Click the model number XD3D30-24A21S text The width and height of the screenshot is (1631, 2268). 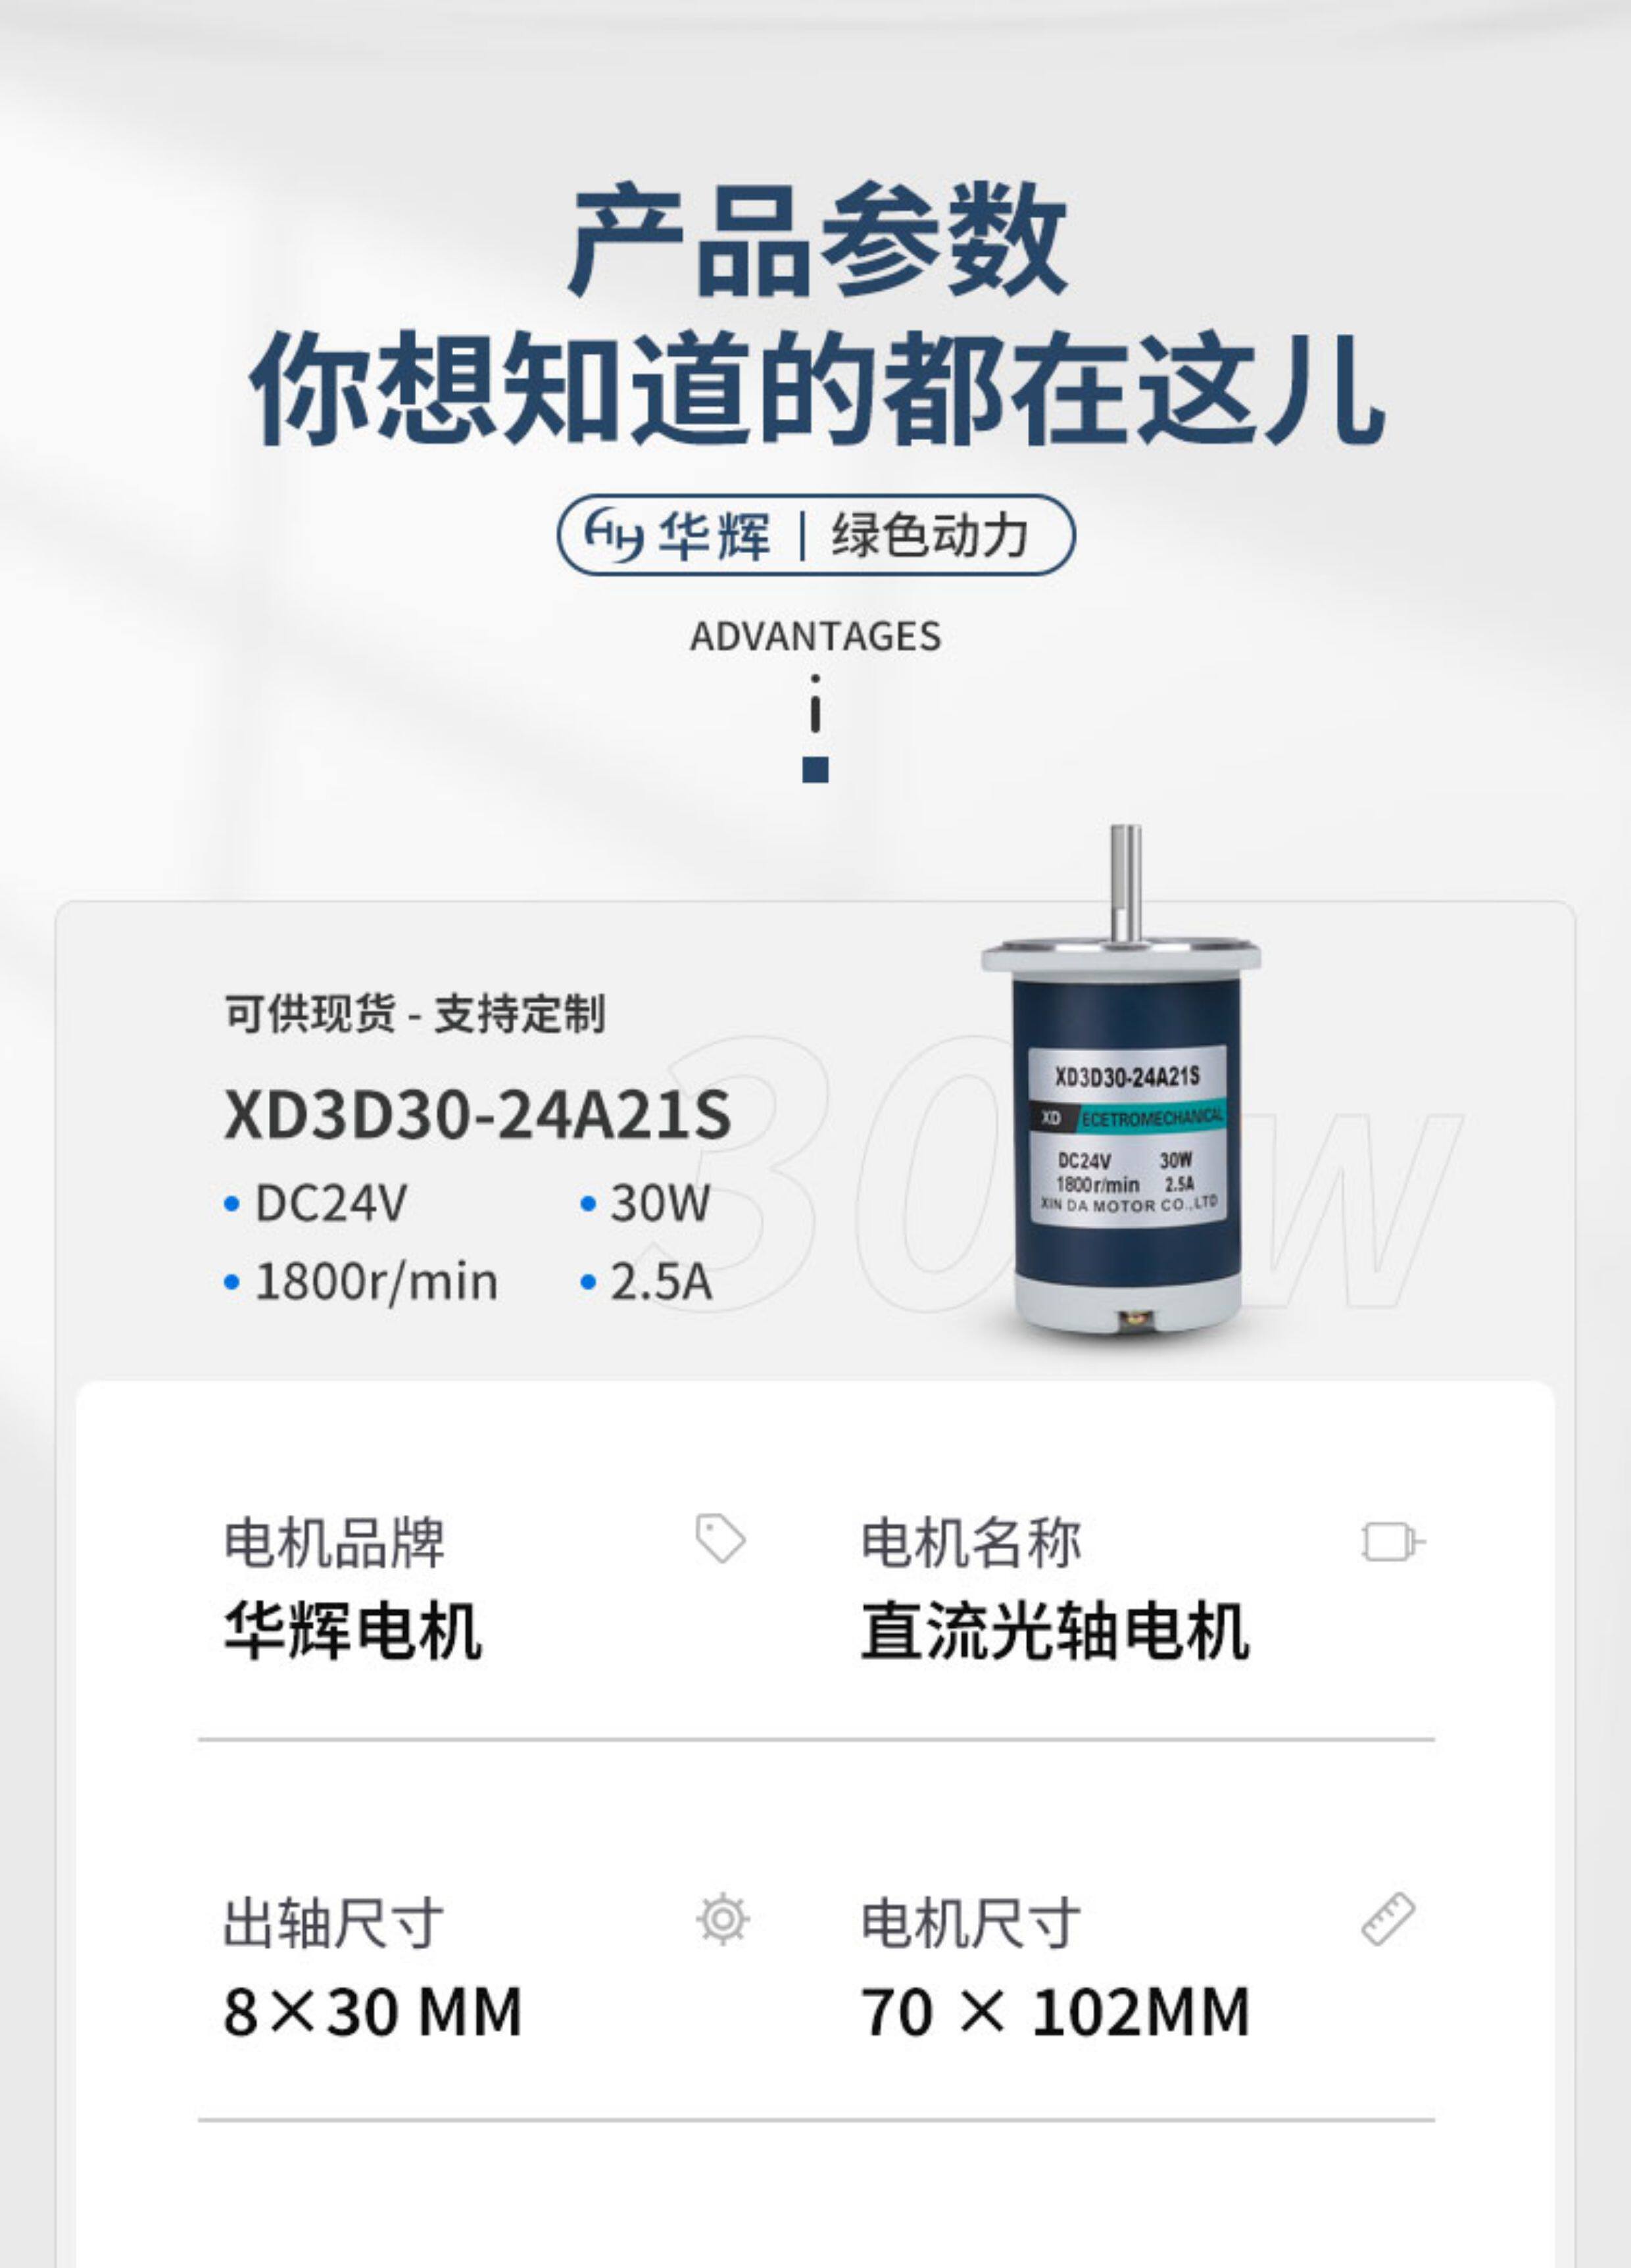[x=478, y=1115]
